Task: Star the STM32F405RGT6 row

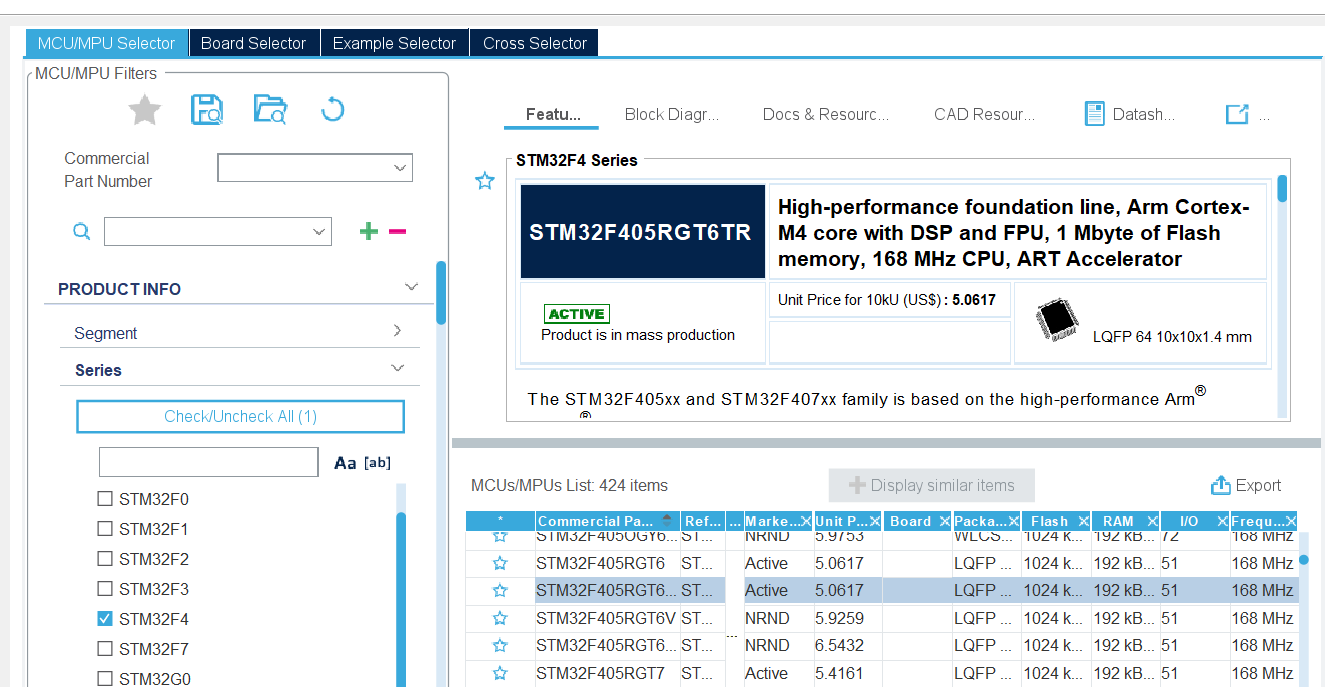Action: coord(500,563)
